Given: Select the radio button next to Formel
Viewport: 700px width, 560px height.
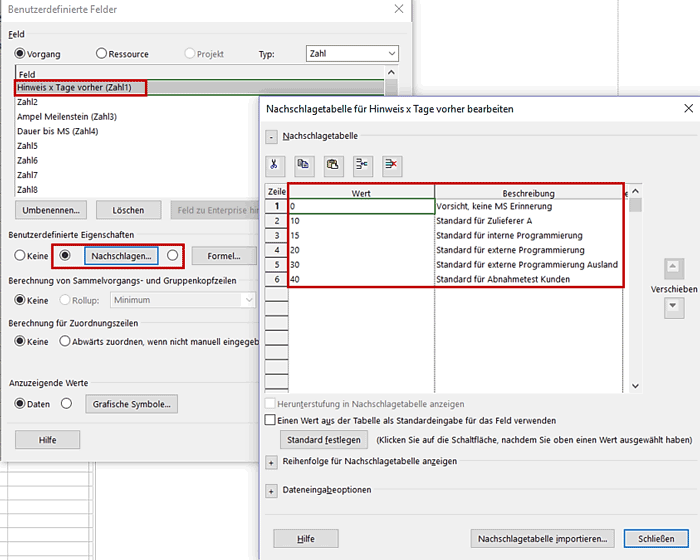Looking at the screenshot, I should [x=173, y=255].
